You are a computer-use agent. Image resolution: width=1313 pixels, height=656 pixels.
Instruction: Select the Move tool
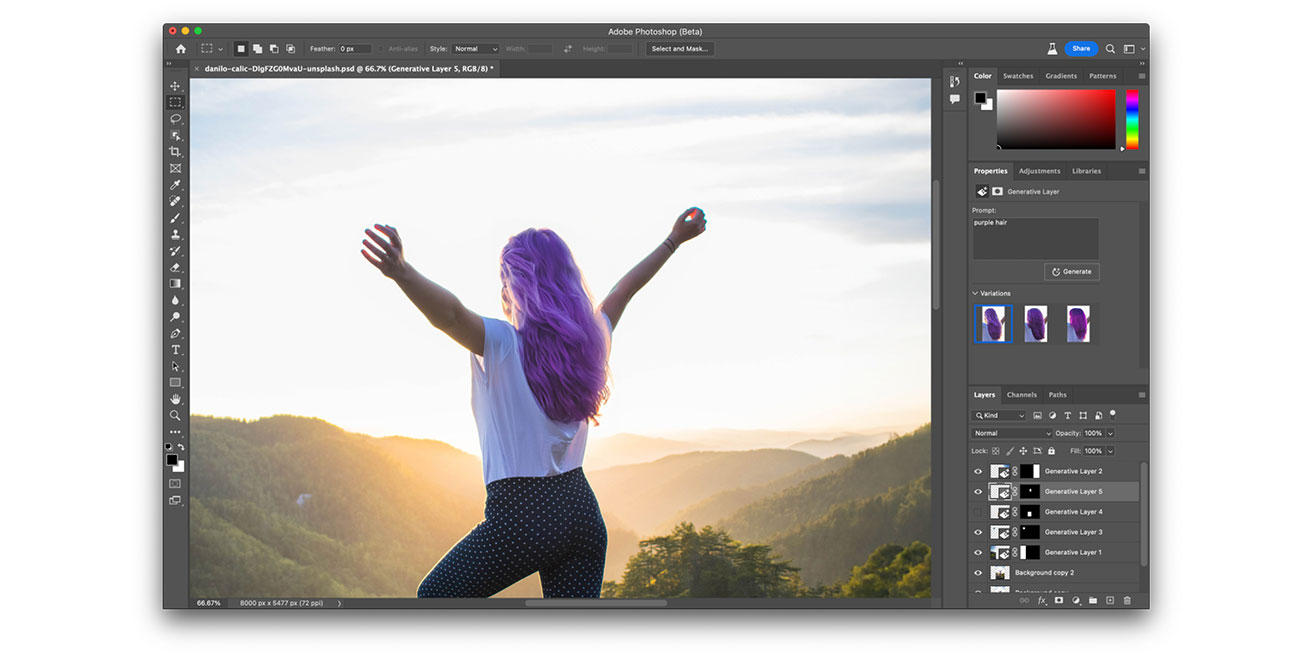click(x=175, y=86)
